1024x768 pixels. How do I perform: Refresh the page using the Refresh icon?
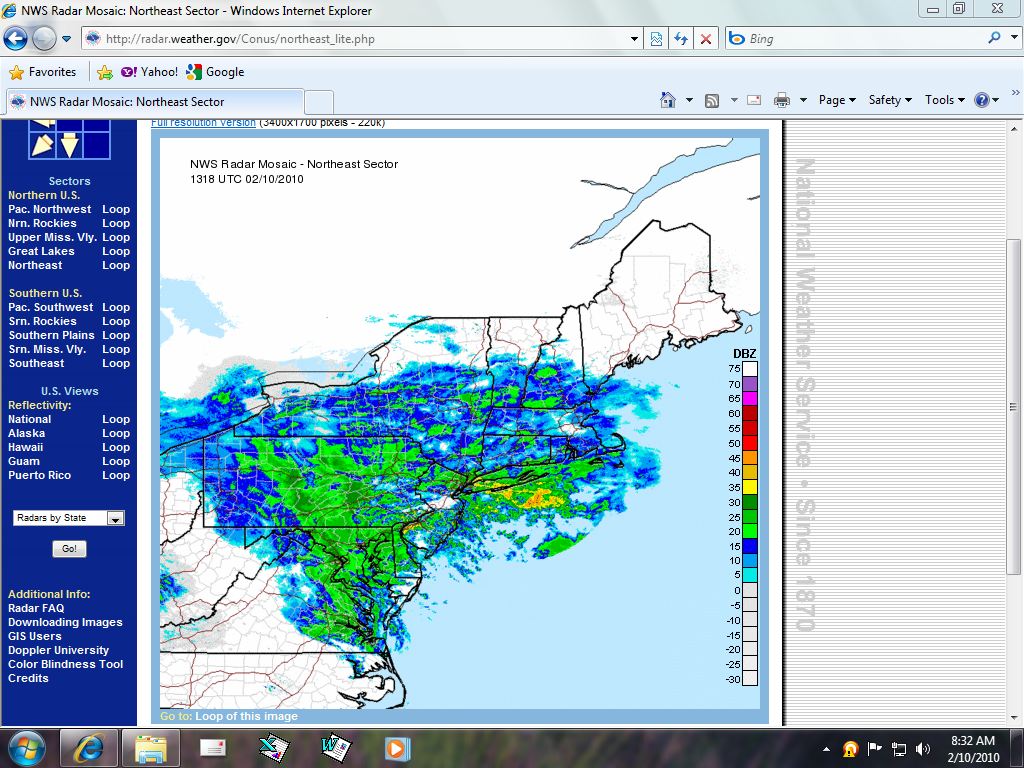[x=681, y=39]
